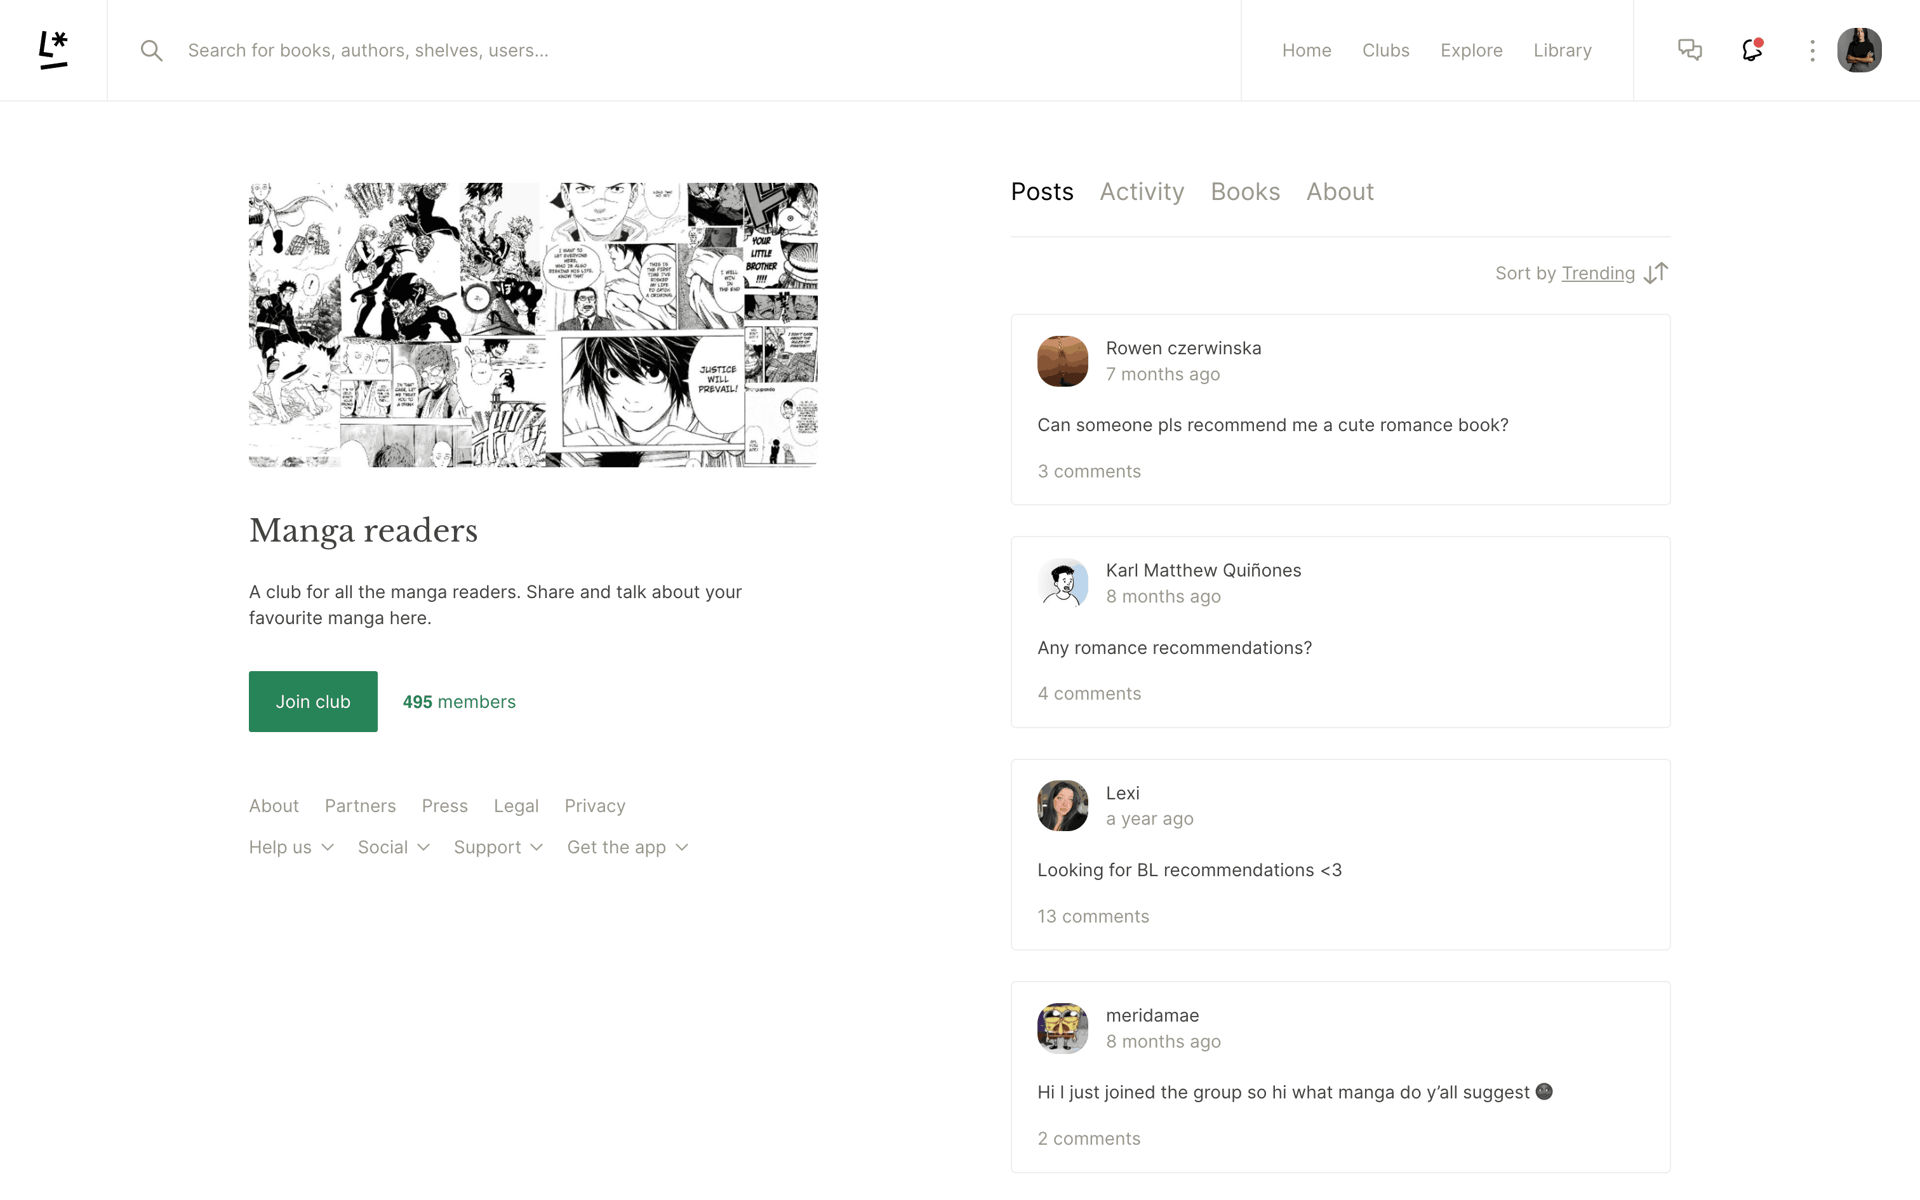The height and width of the screenshot is (1200, 1920).
Task: Click the manga collage club banner
Action: coord(533,325)
